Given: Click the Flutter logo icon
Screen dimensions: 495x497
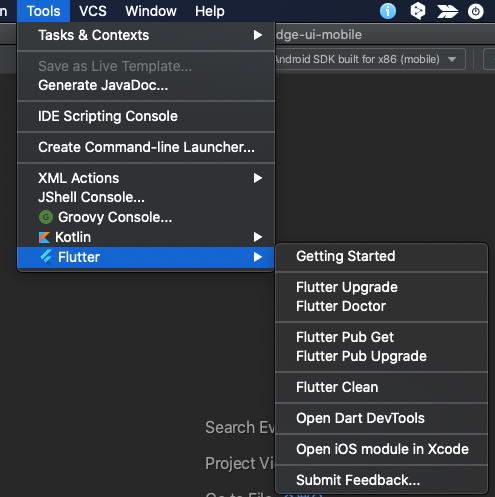Looking at the screenshot, I should click(x=46, y=257).
